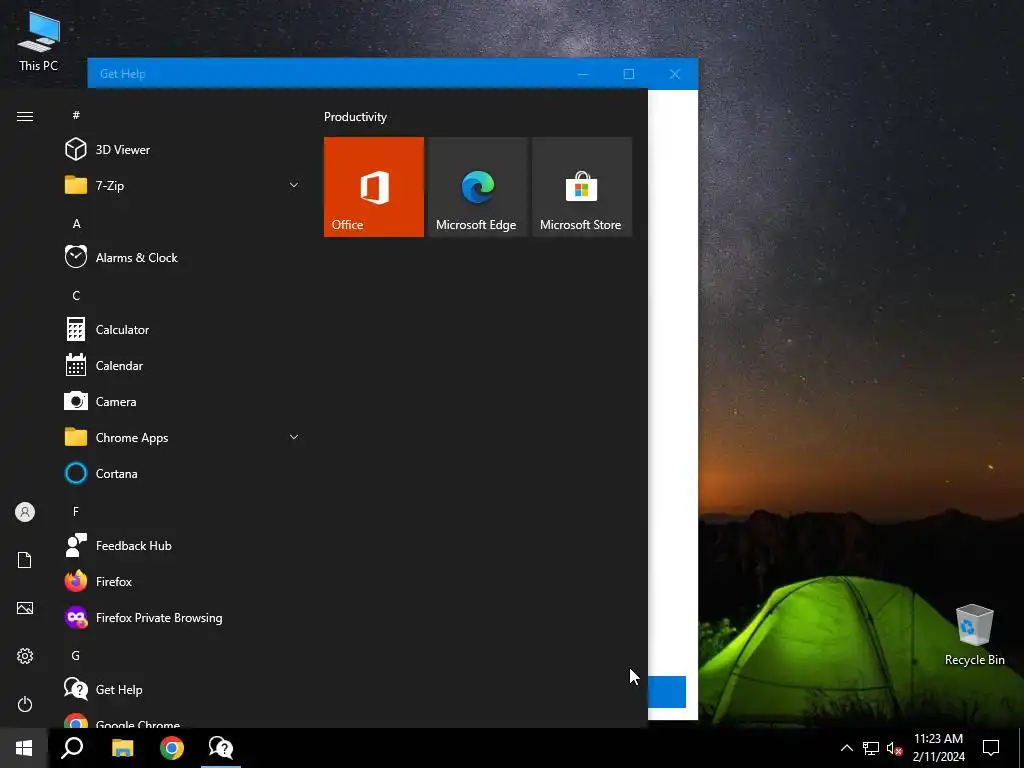The width and height of the screenshot is (1024, 768).
Task: Open the Pictures shortcut in Start sidebar
Action: coord(25,608)
